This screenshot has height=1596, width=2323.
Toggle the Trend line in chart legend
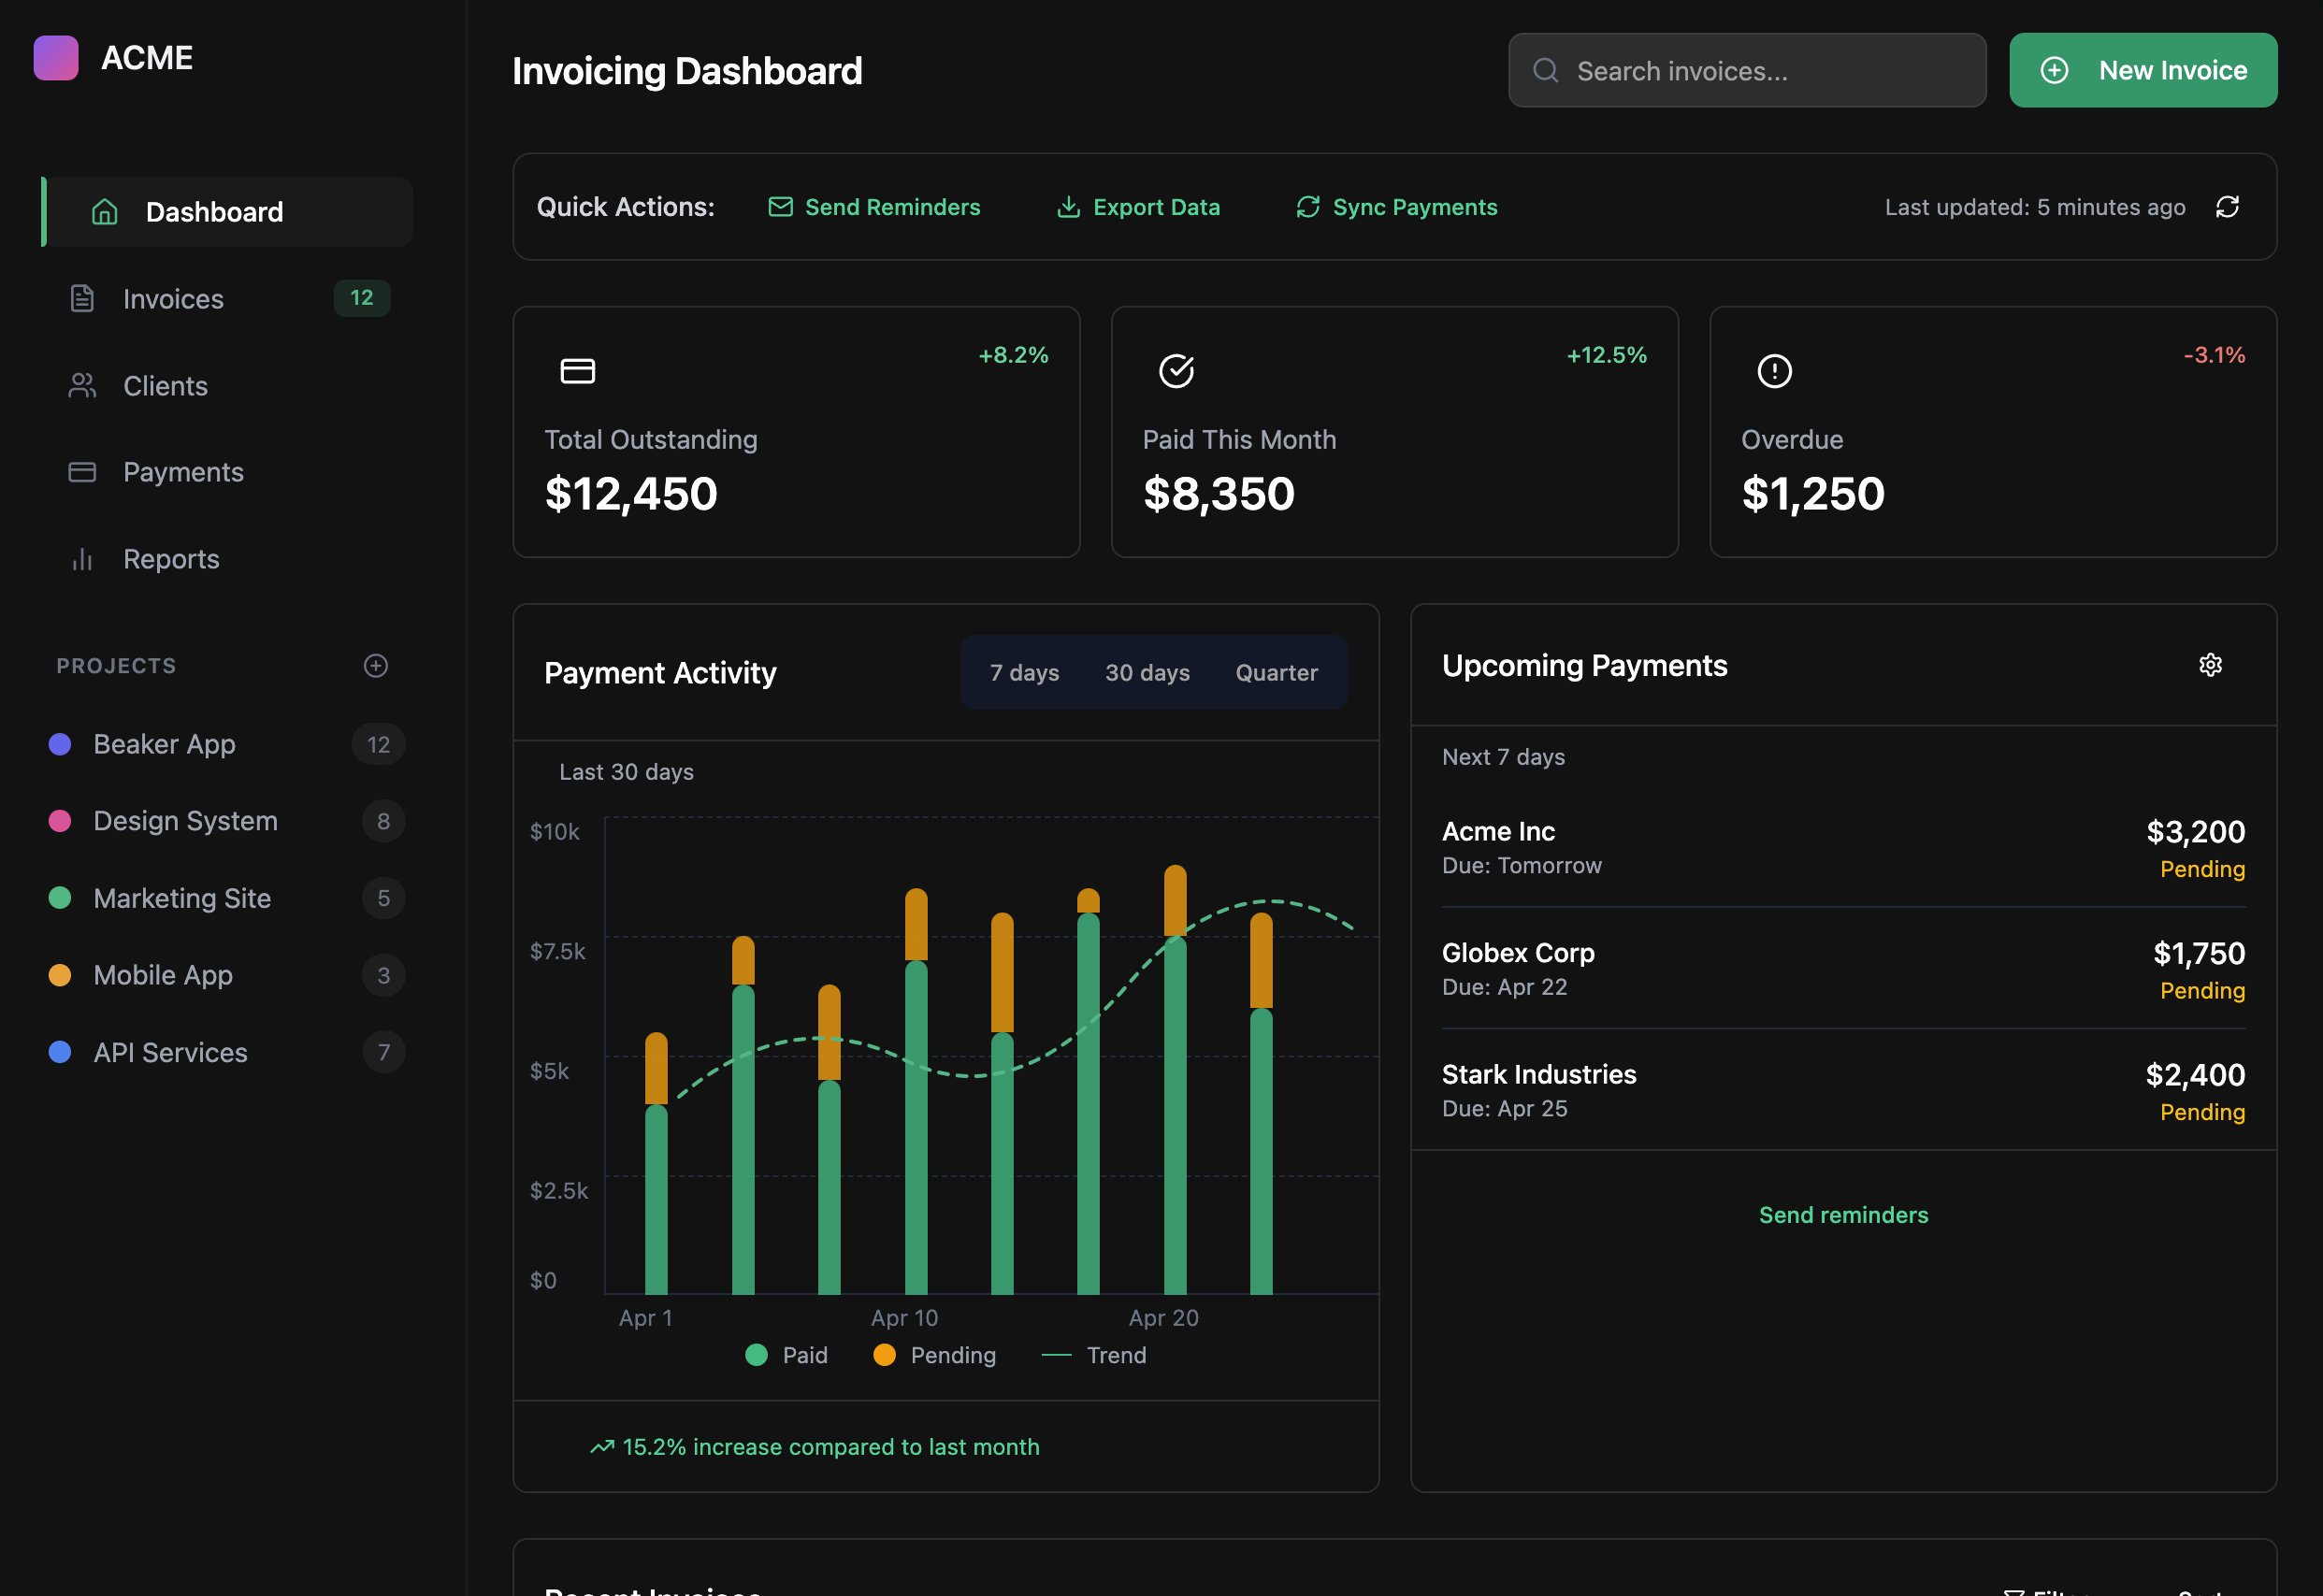click(1095, 1355)
